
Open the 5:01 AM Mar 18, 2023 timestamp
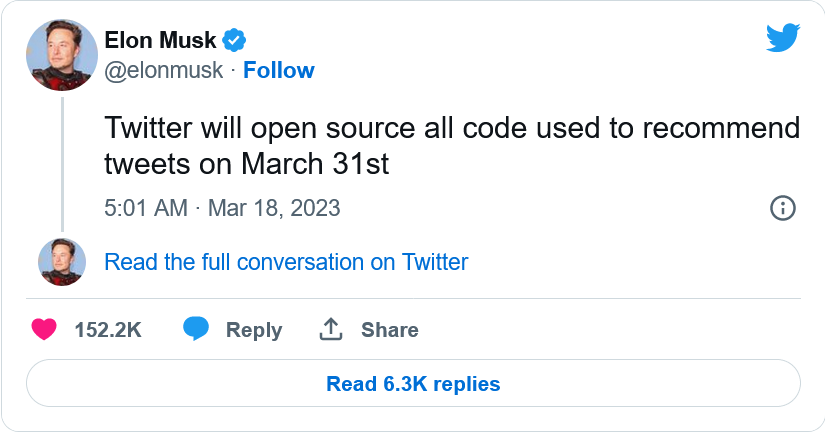click(x=222, y=208)
